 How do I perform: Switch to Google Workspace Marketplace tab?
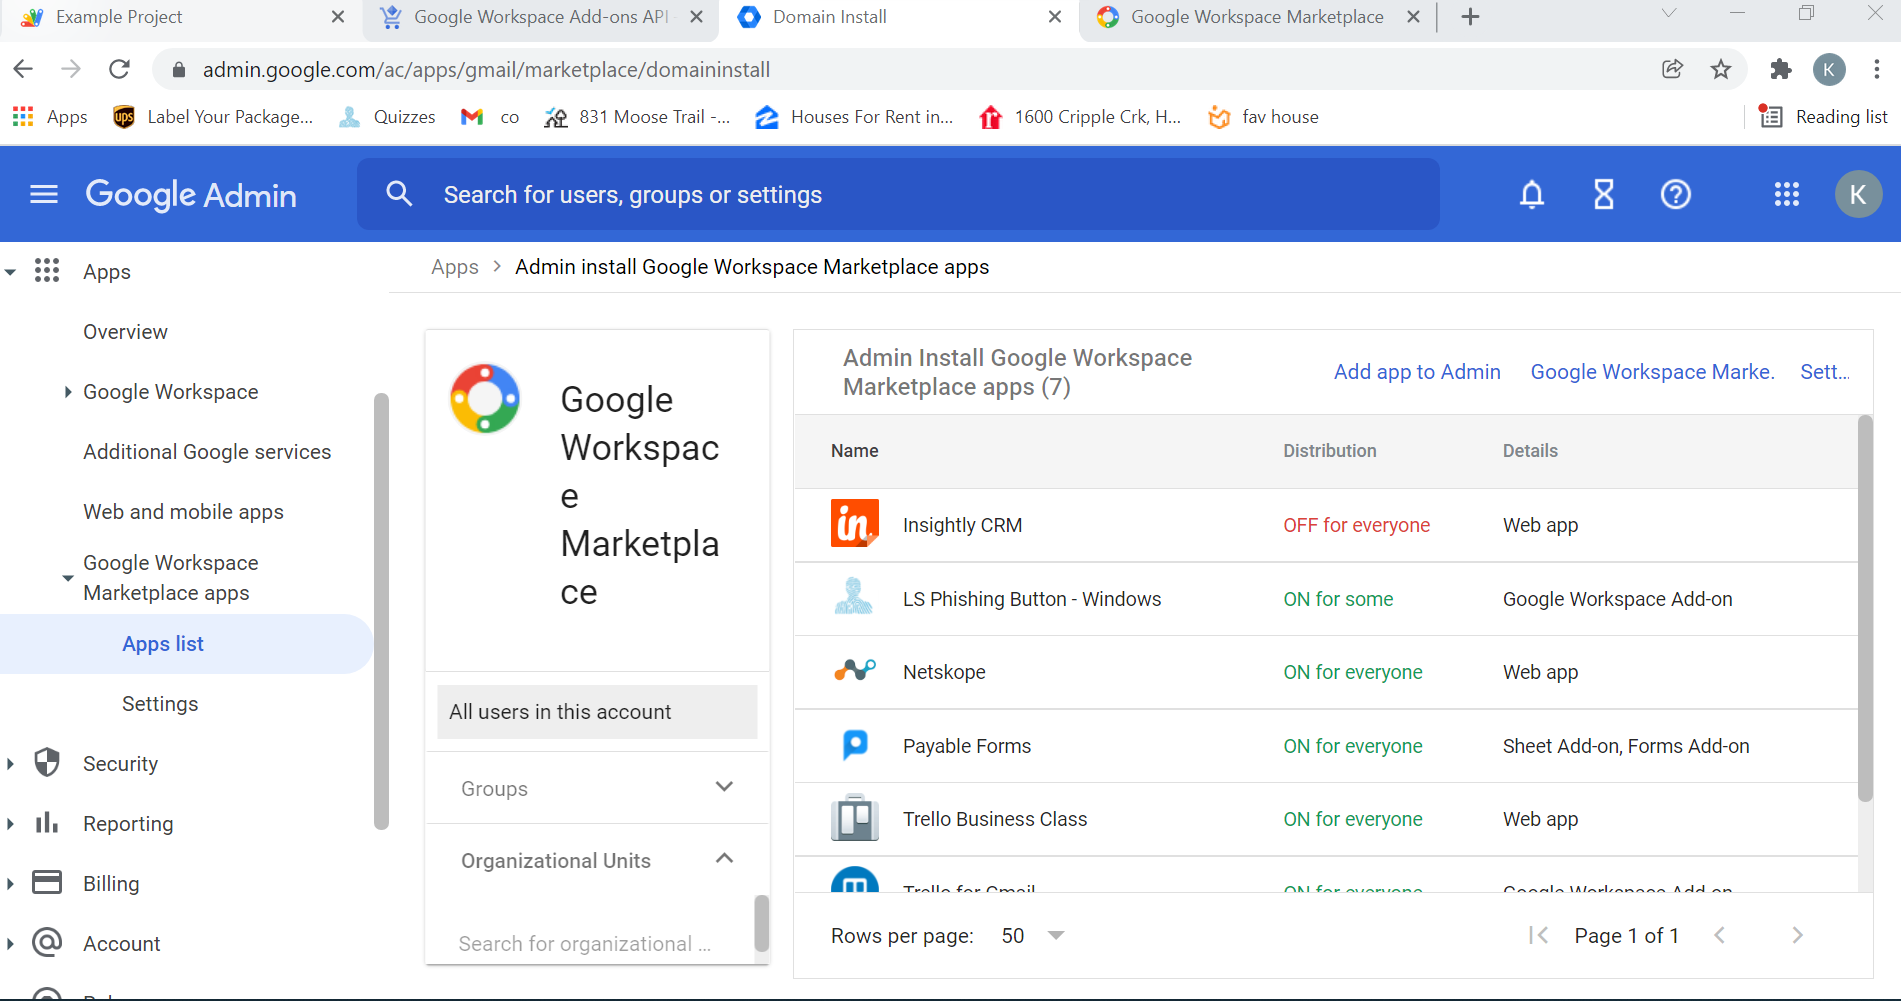1257,17
